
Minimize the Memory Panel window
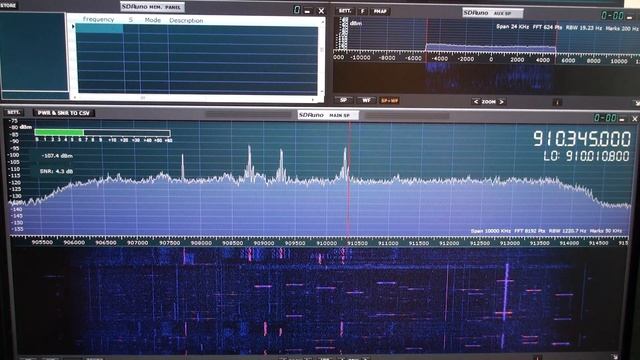pyautogui.click(x=307, y=11)
